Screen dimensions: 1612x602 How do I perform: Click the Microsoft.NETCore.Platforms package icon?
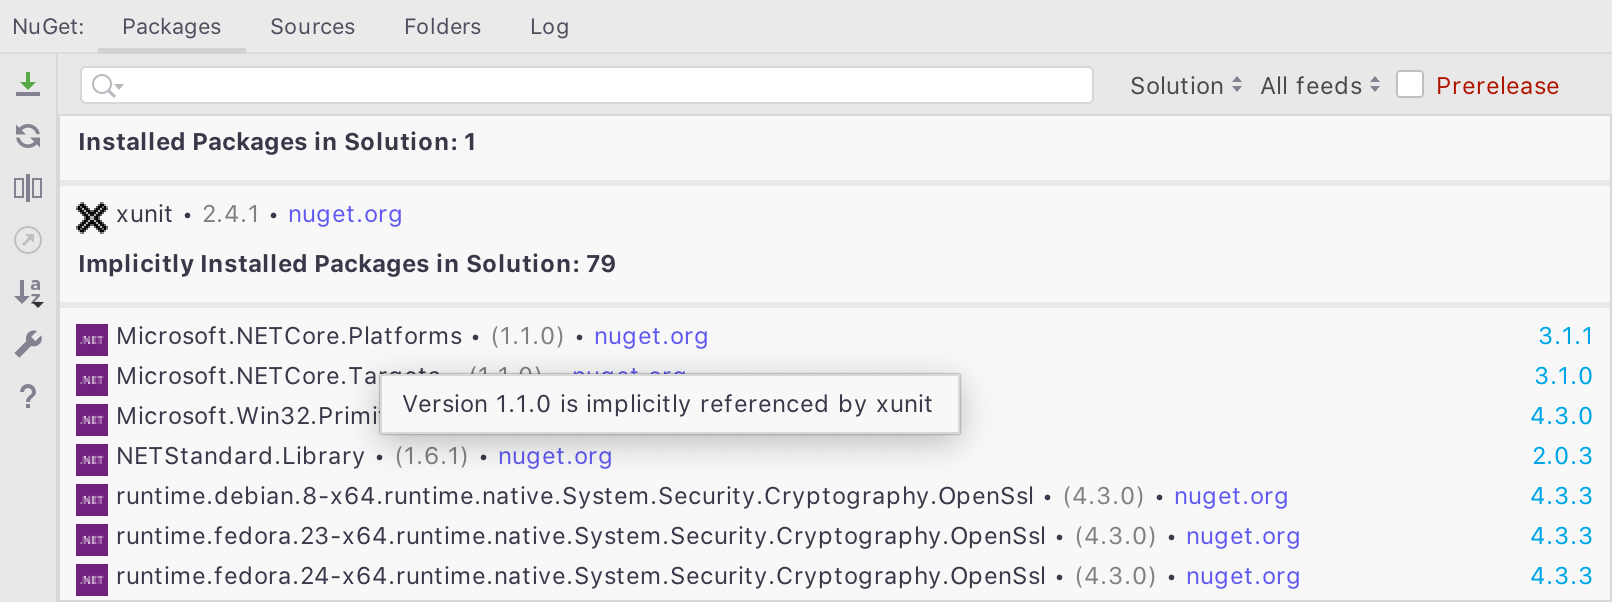92,340
